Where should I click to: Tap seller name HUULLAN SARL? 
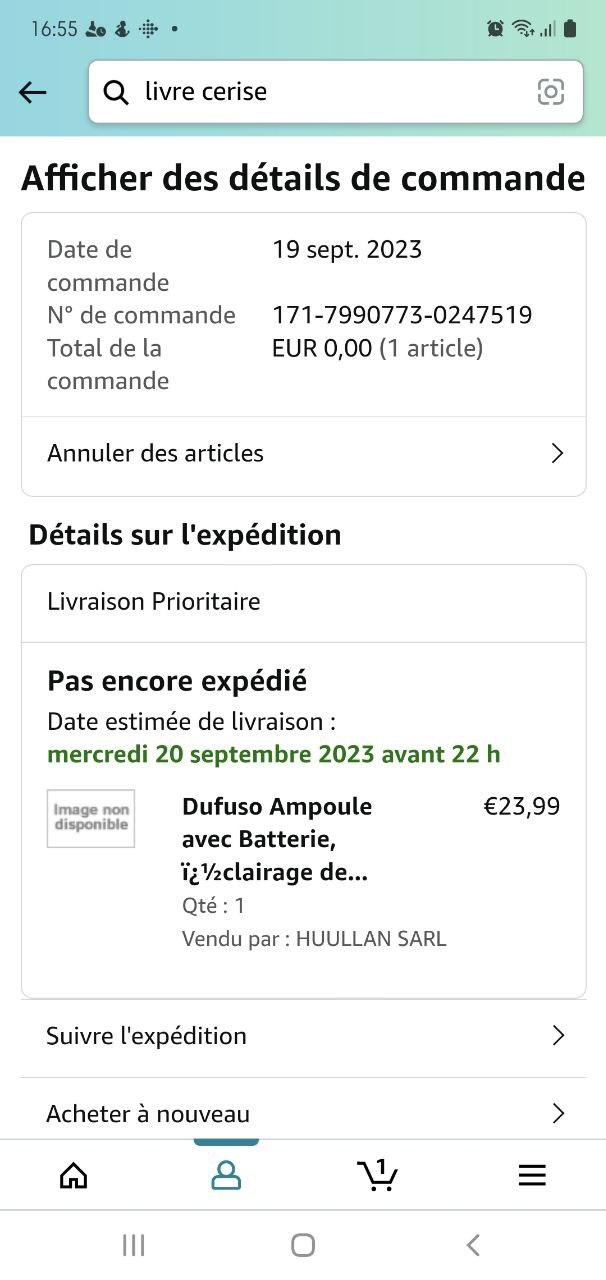371,939
